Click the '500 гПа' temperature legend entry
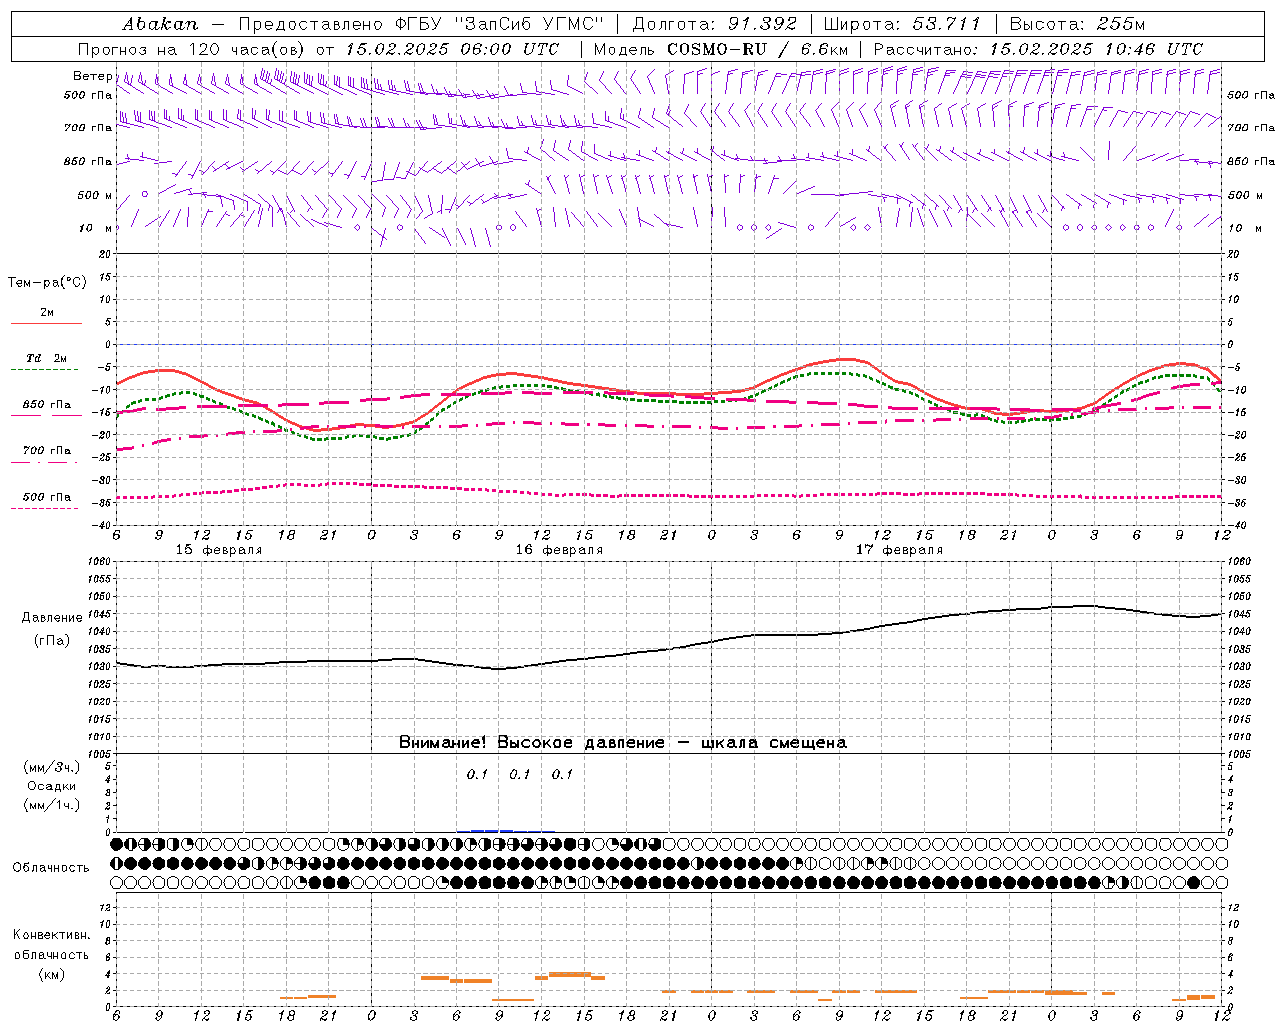This screenshot has height=1024, width=1280. tap(47, 497)
